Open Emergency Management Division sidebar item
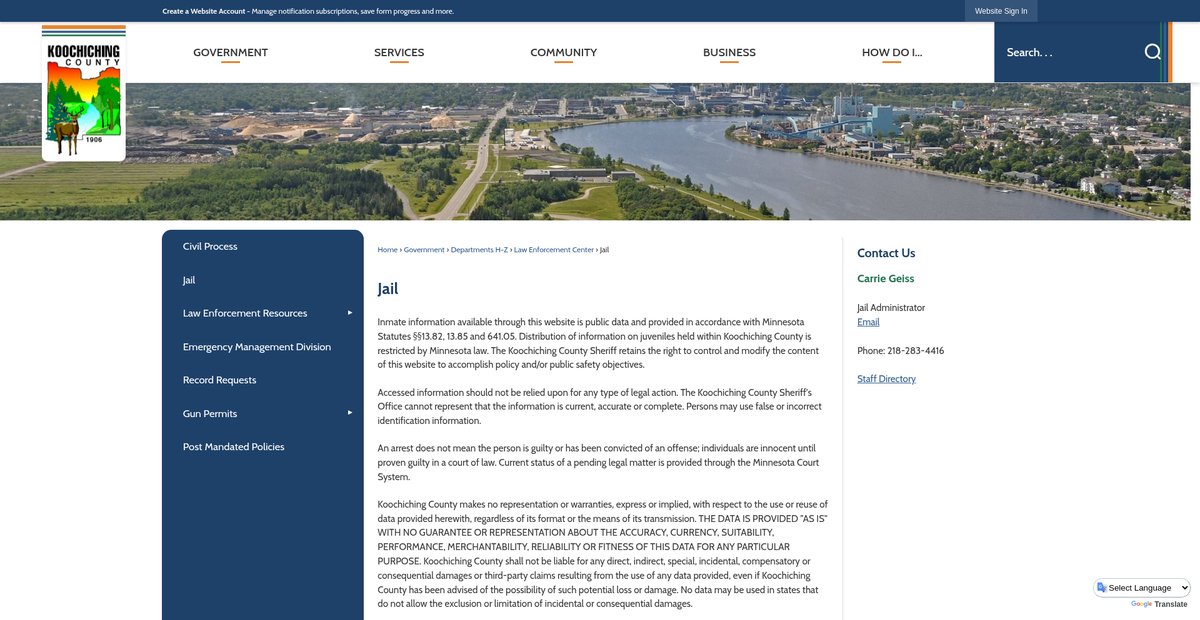Viewport: 1200px width, 620px height. pyautogui.click(x=256, y=347)
